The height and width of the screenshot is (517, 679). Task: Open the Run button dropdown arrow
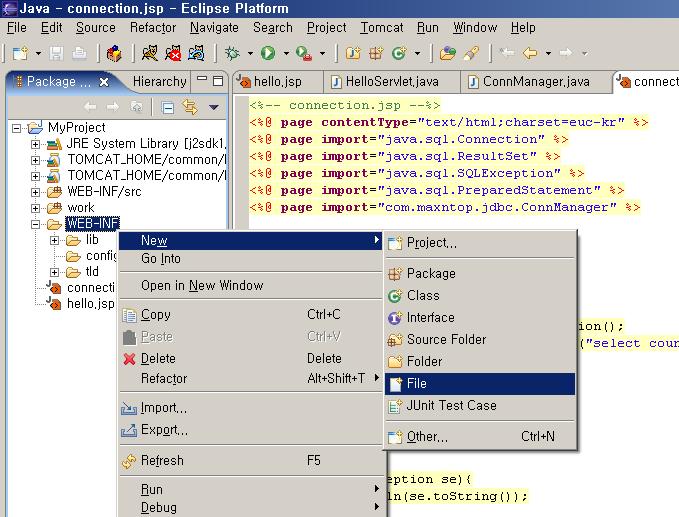[x=285, y=52]
